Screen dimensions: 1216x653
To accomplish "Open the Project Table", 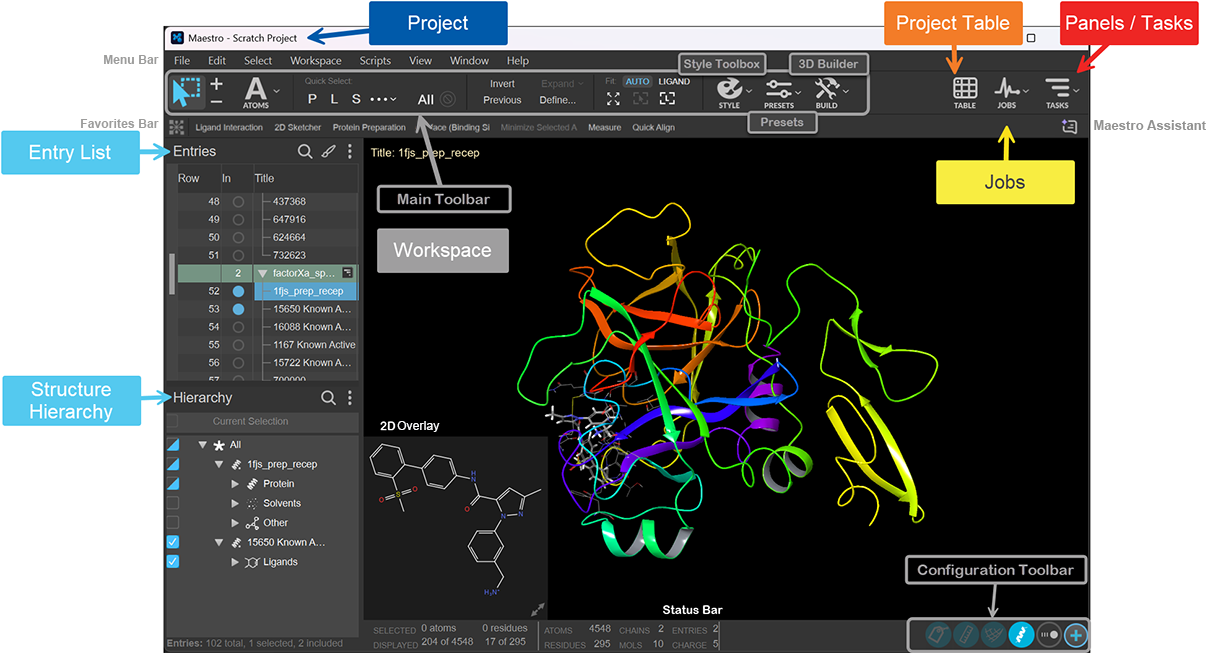I will pyautogui.click(x=965, y=92).
